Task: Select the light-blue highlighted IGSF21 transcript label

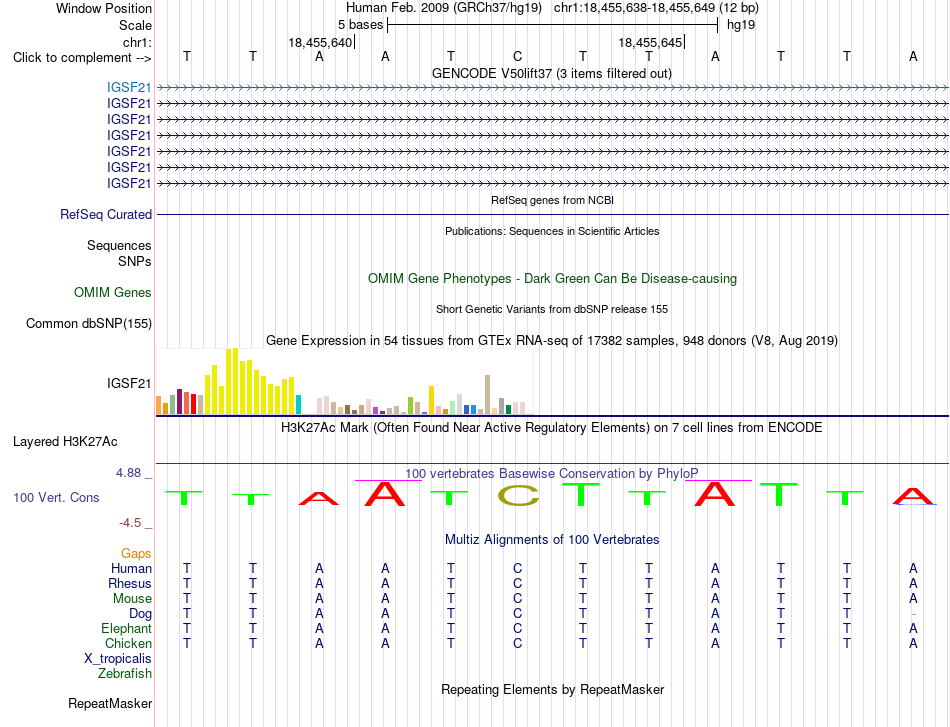Action: pos(128,88)
